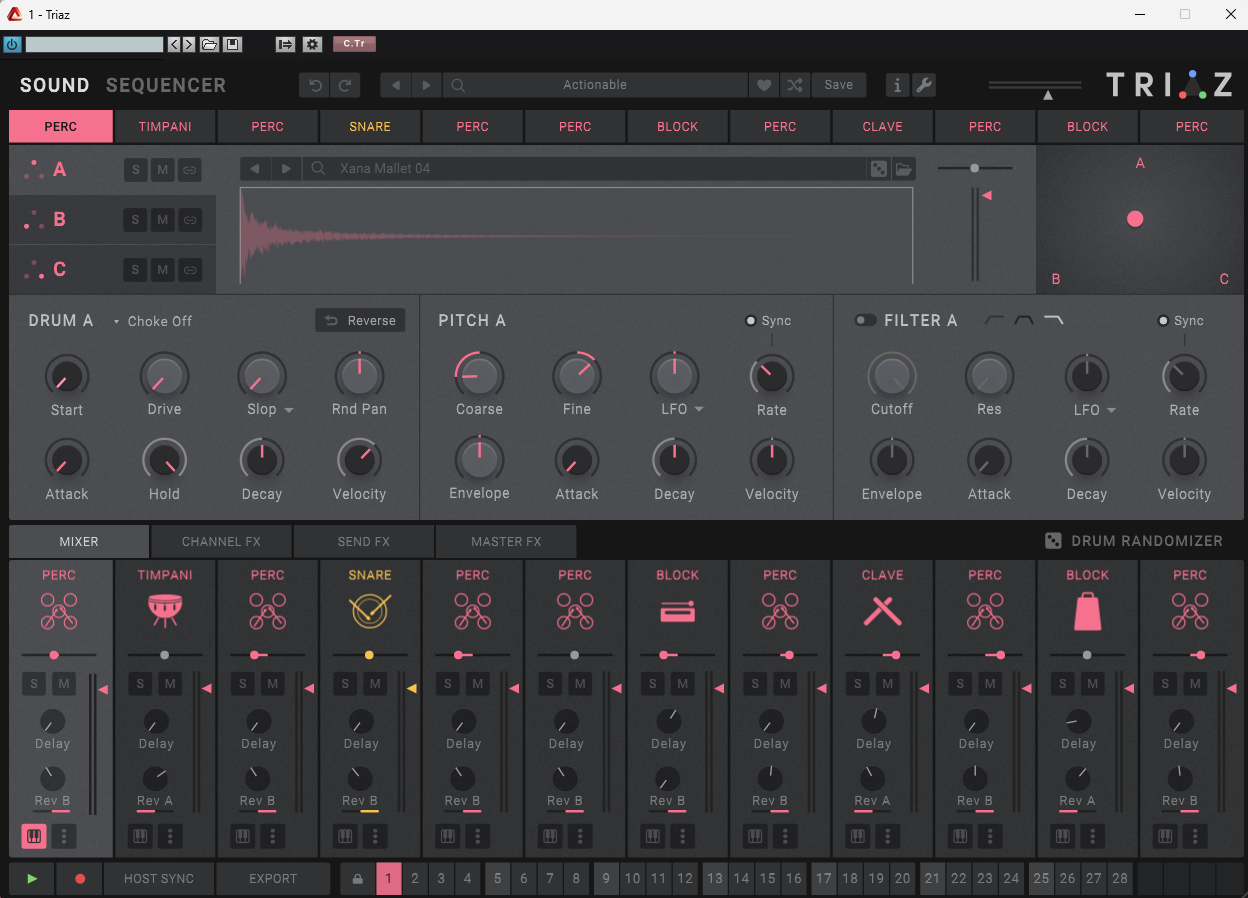This screenshot has width=1248, height=898.
Task: Click keyboard icon on SNARE channel
Action: [345, 836]
